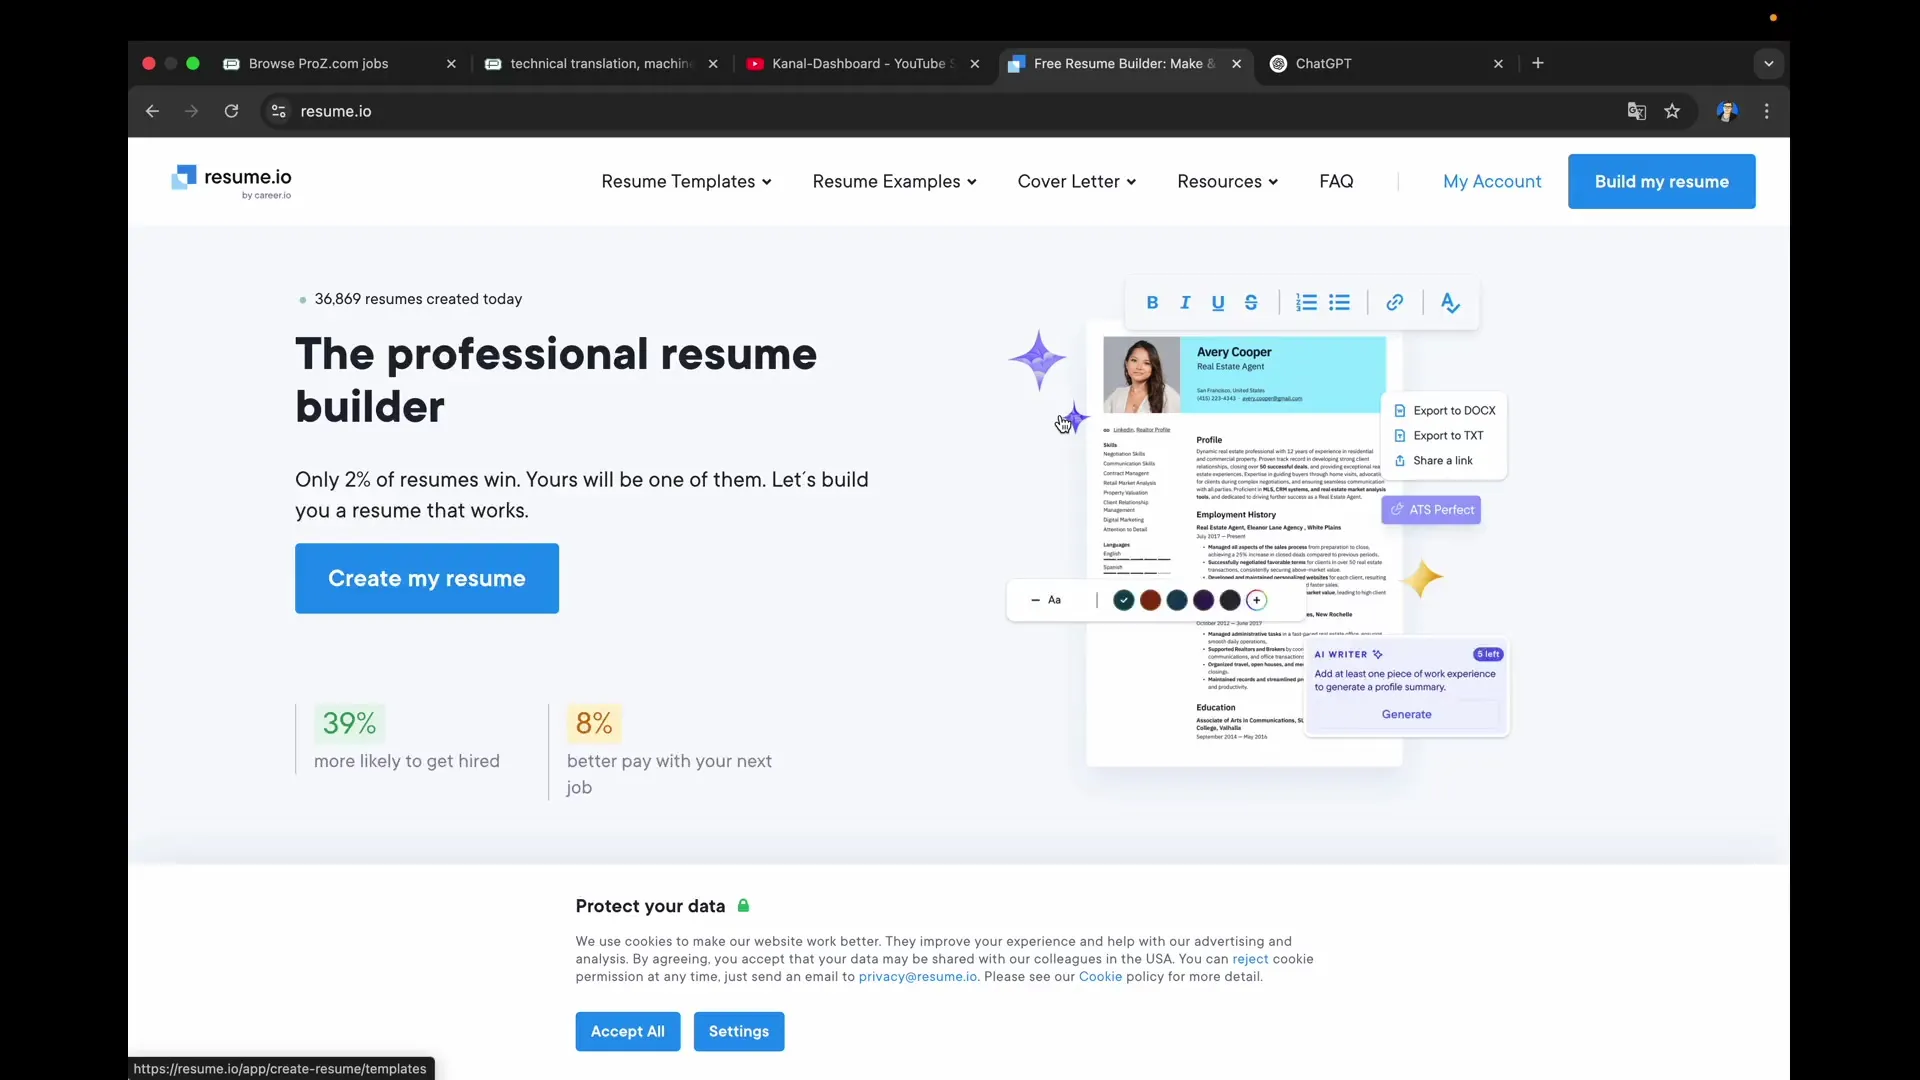Click the Underline formatting icon
The width and height of the screenshot is (1920, 1080).
(1218, 303)
